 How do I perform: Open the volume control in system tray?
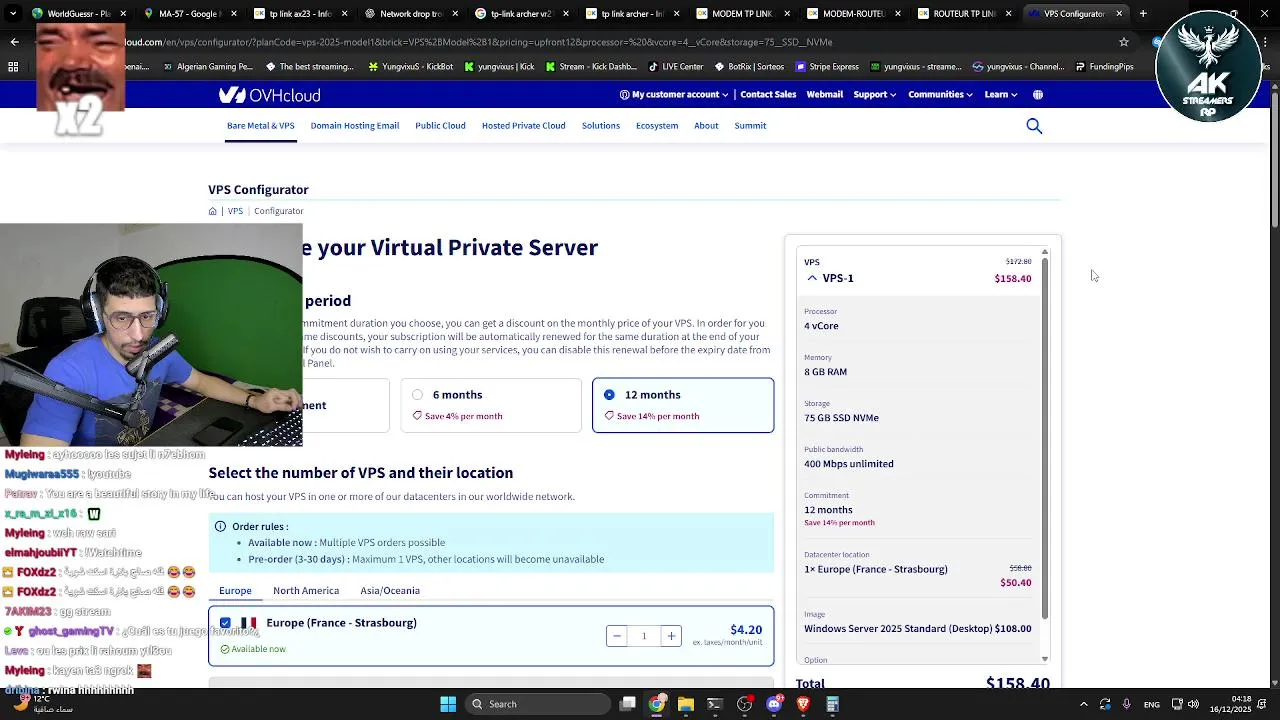1193,704
